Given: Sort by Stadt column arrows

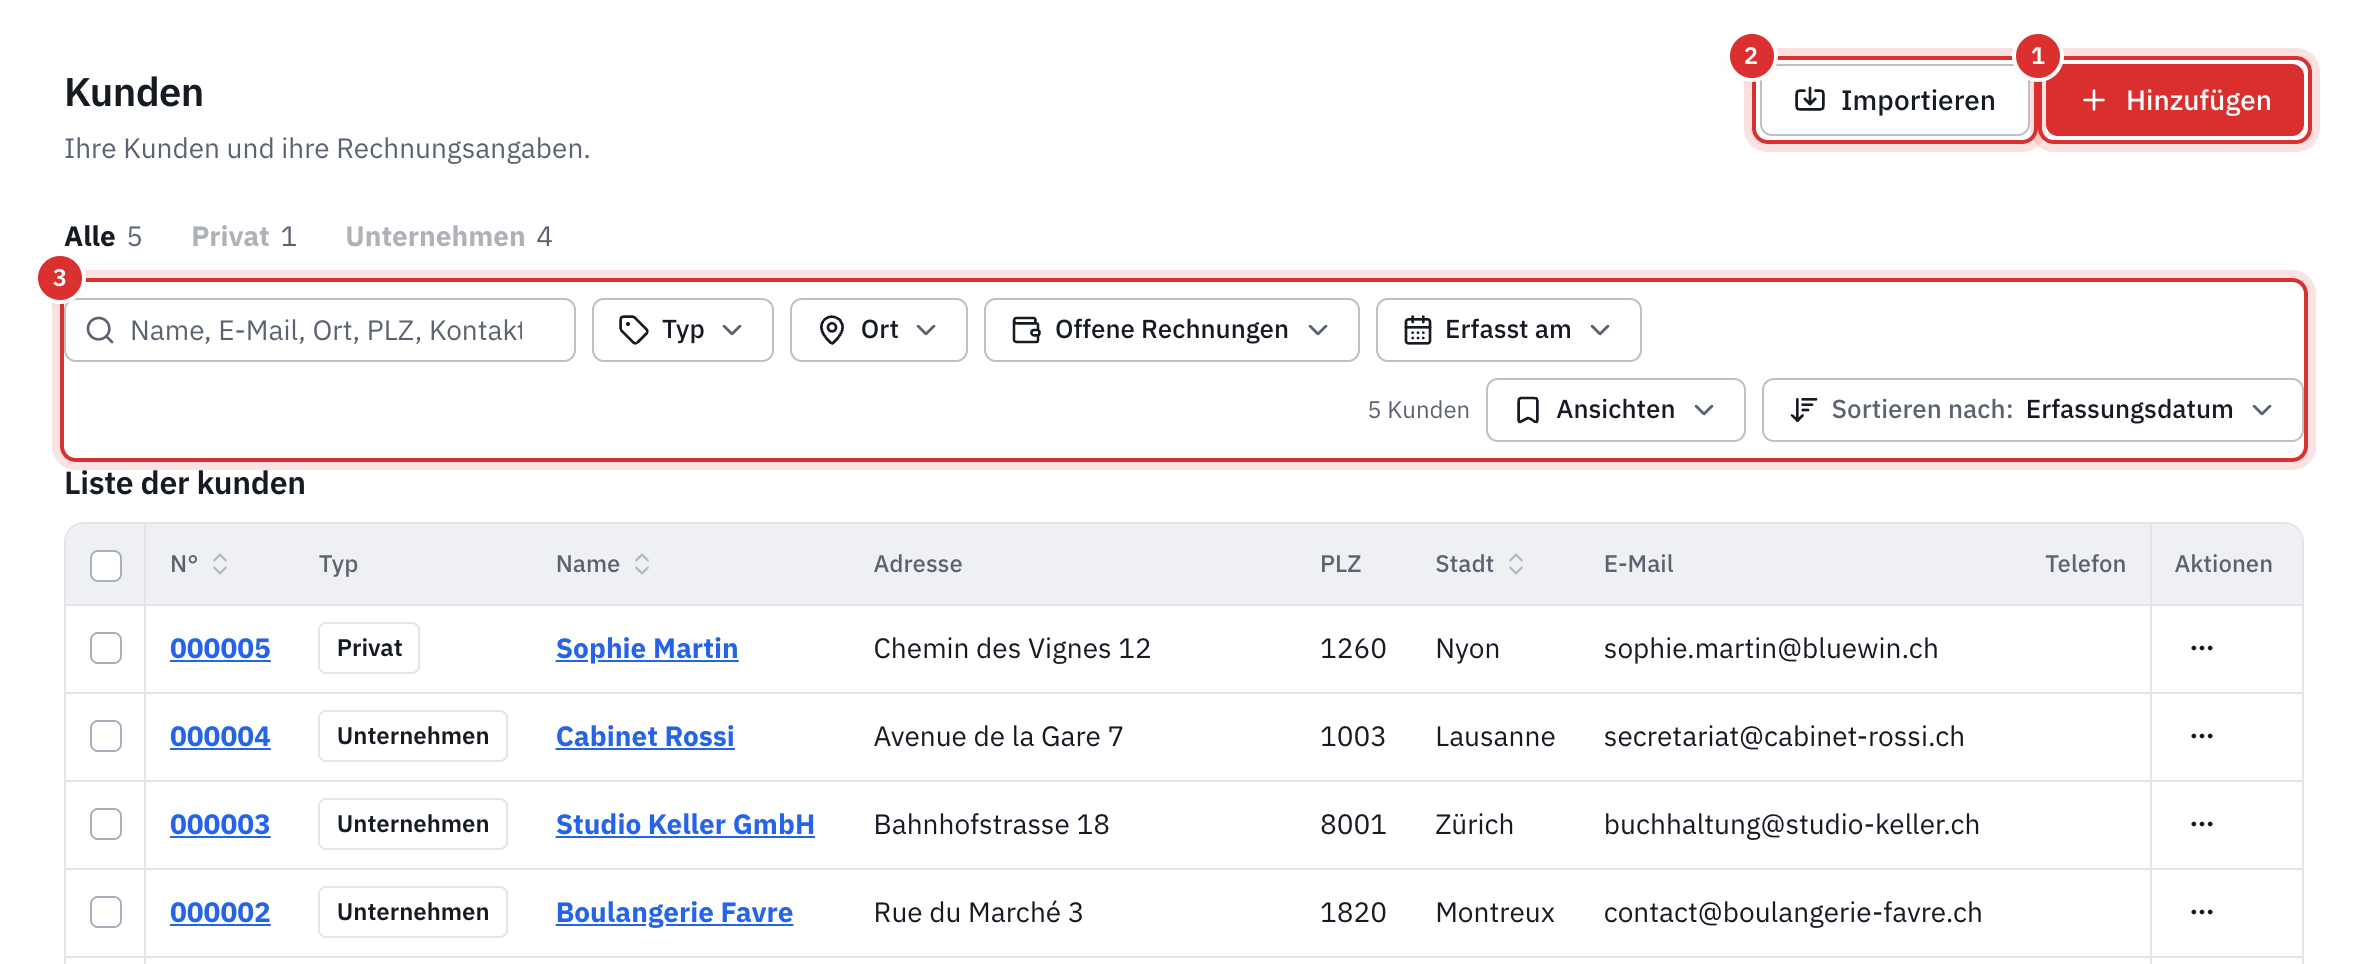Looking at the screenshot, I should click(1516, 564).
